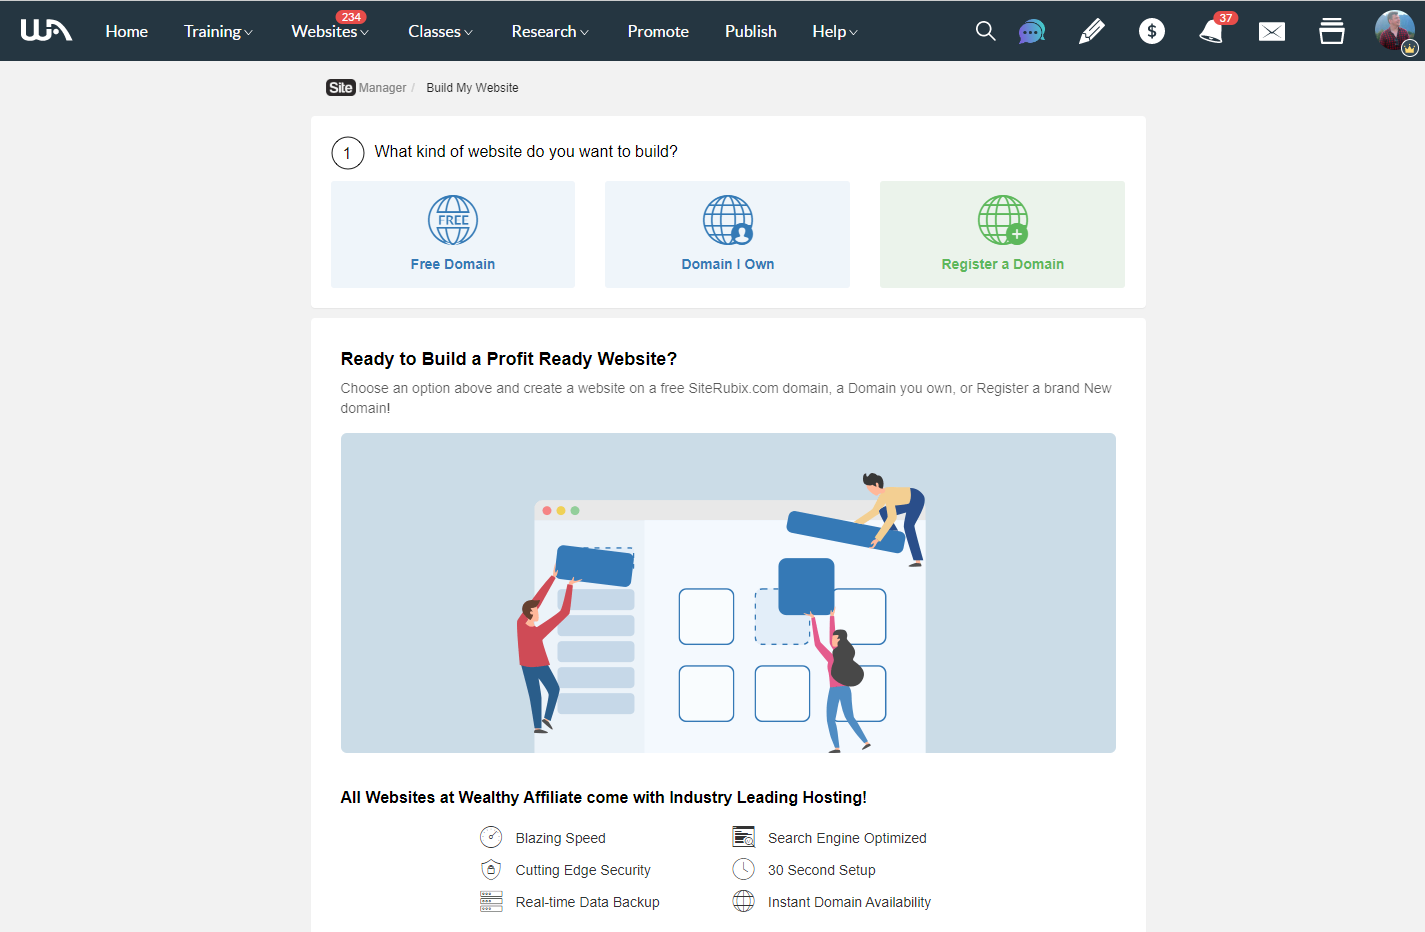Open the Publish menu item
Viewport: 1425px width, 932px height.
[x=751, y=31]
